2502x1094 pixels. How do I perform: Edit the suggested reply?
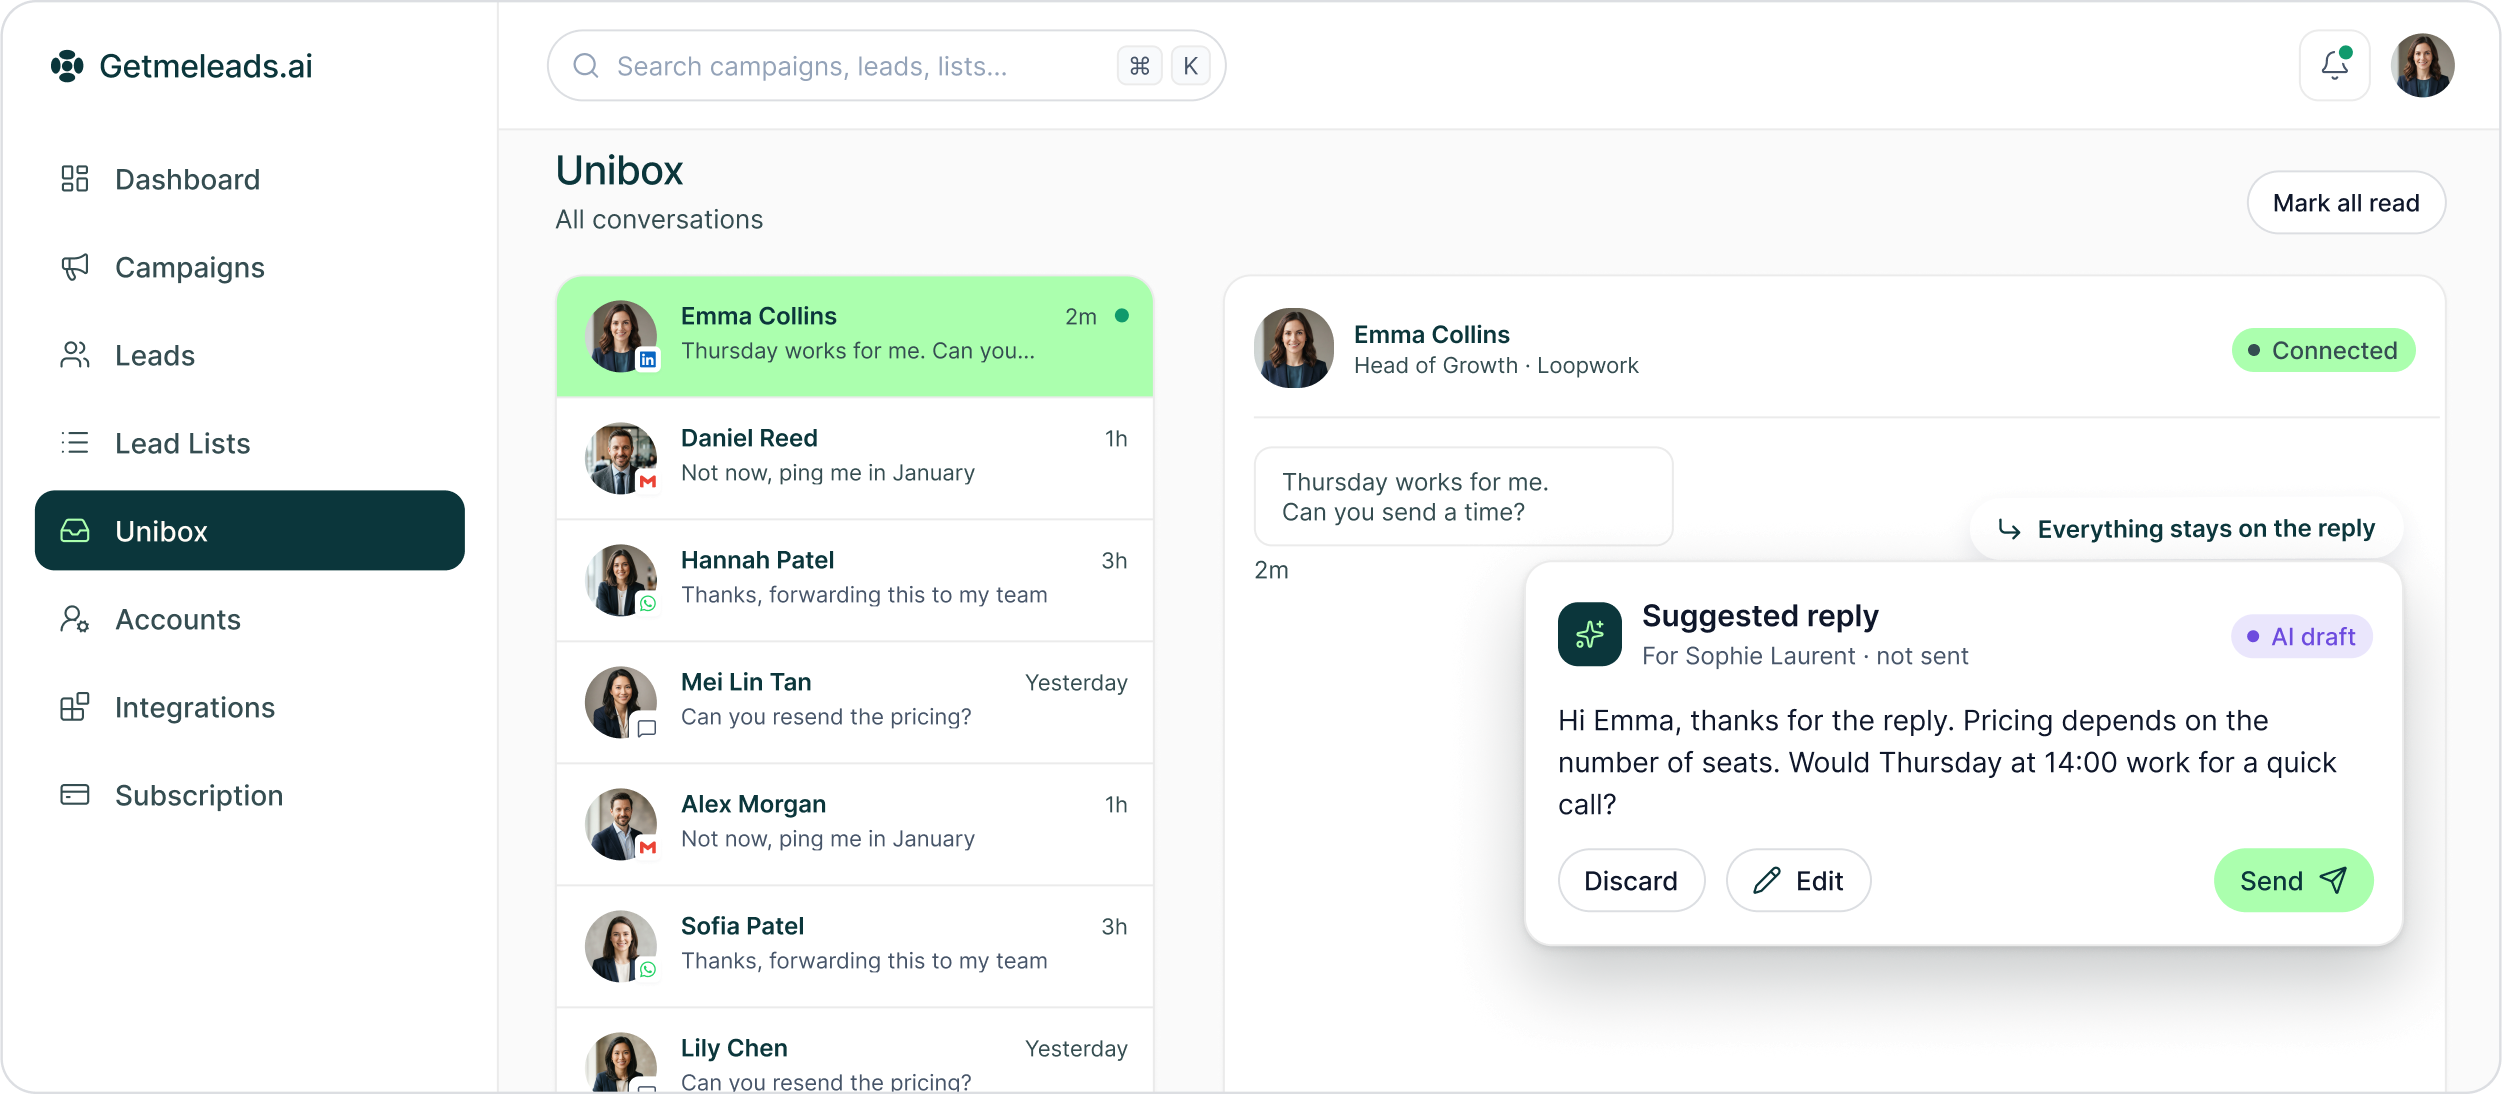coord(1798,880)
